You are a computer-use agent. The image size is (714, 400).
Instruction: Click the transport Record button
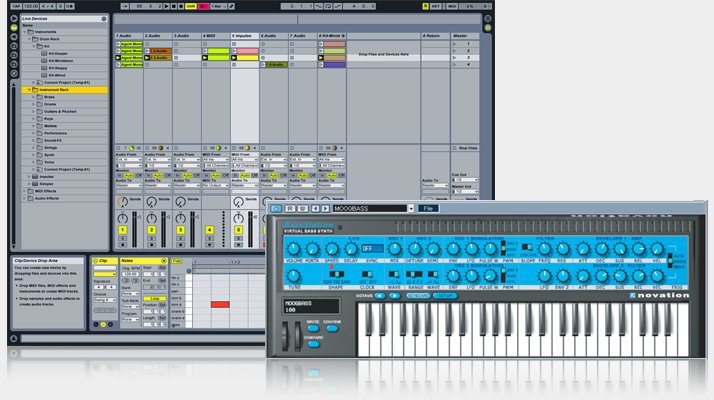point(181,6)
